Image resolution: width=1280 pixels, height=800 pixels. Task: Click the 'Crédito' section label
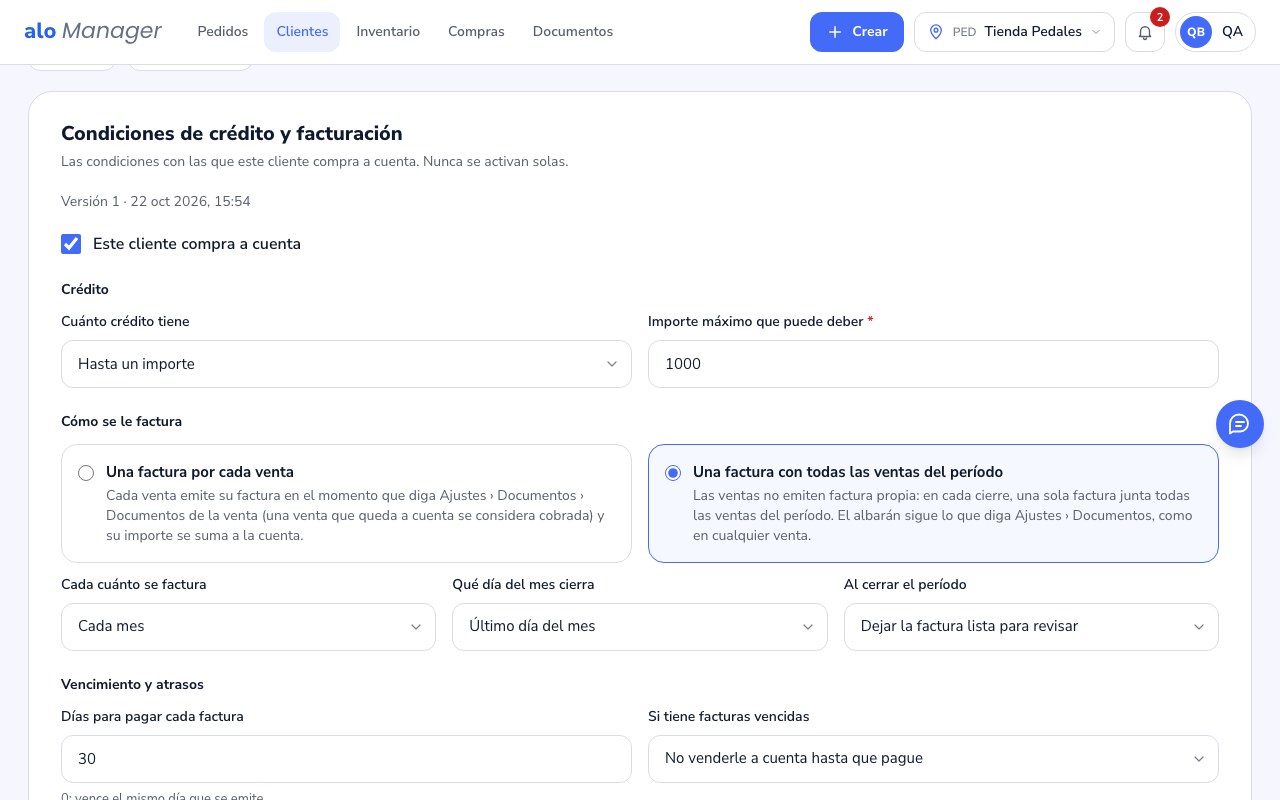[85, 290]
